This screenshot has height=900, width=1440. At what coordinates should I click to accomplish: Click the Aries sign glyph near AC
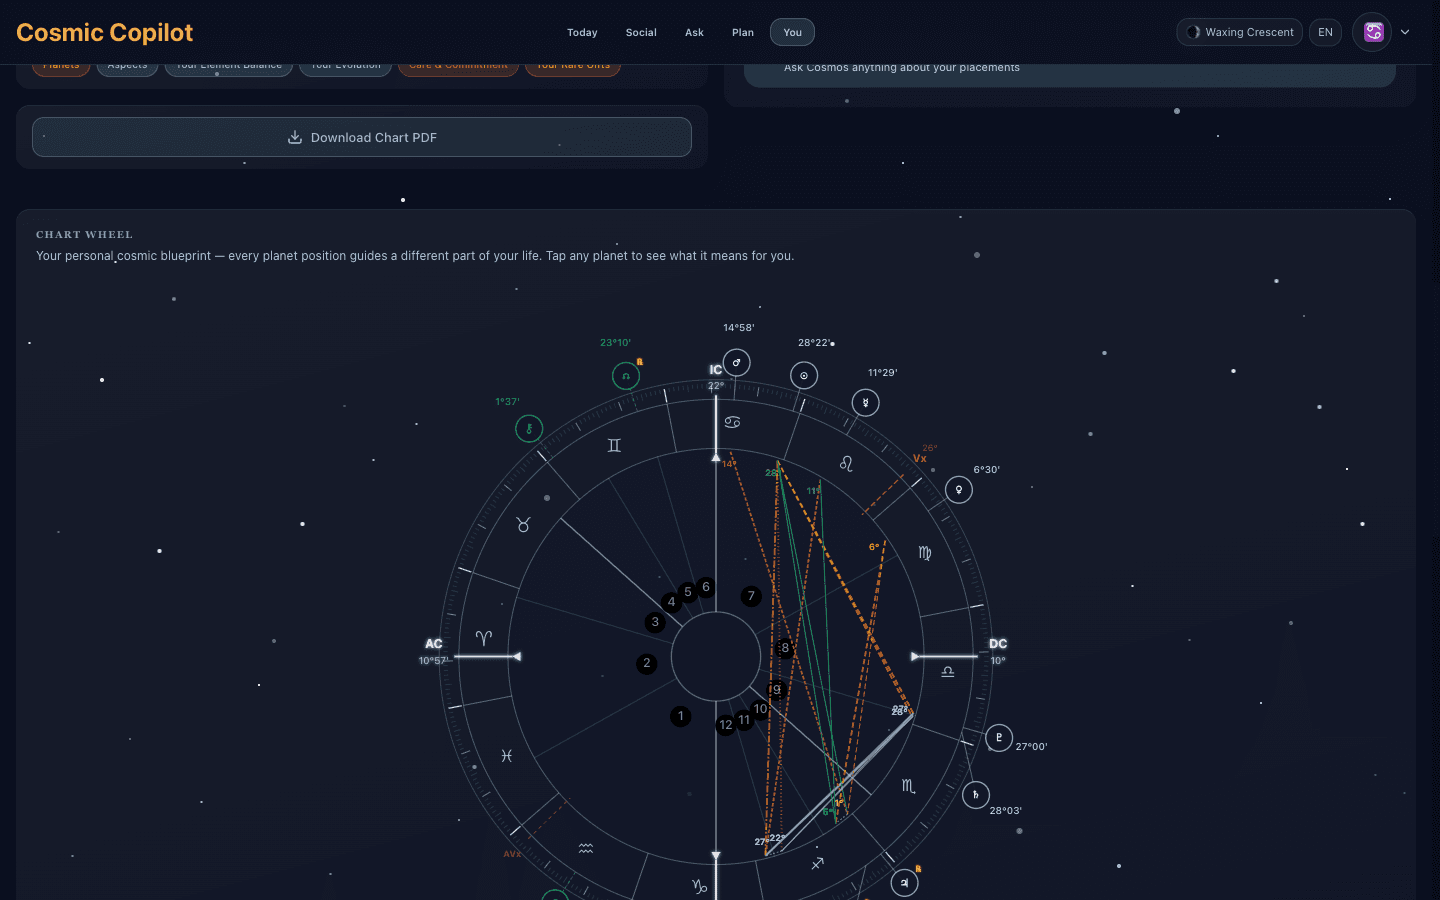[484, 638]
